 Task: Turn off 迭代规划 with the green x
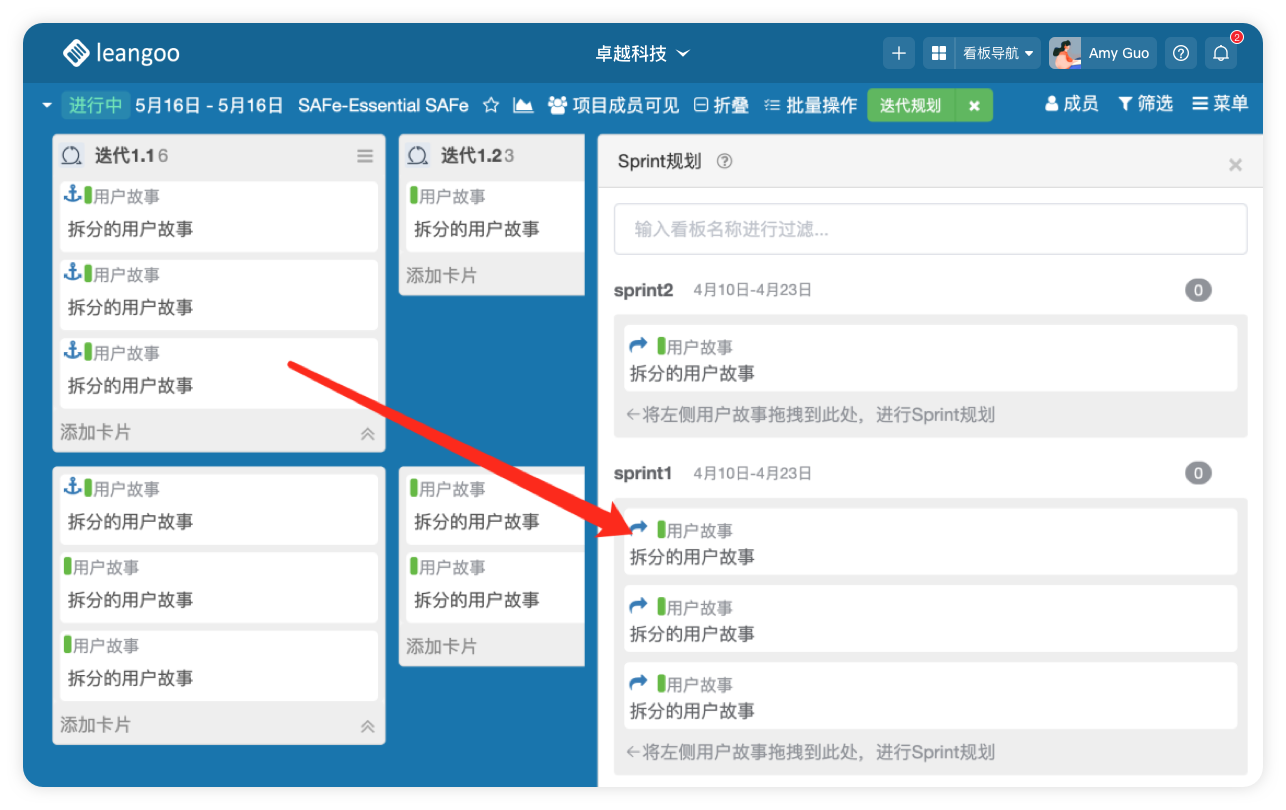click(x=974, y=105)
